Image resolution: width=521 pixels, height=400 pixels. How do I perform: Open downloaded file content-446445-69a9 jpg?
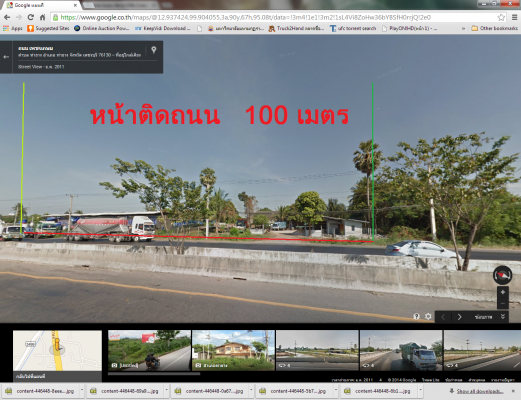(125, 391)
